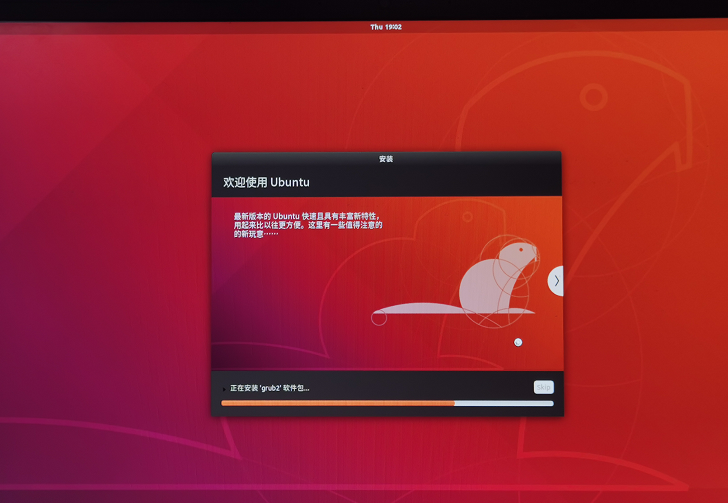Expand install details triangle beside grub2 message

click(x=225, y=389)
